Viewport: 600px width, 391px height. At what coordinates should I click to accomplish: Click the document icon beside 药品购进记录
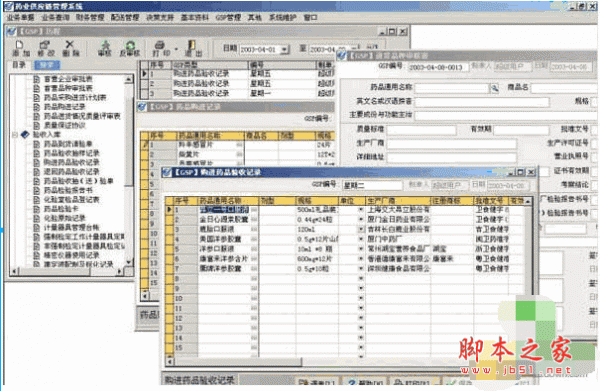37,107
